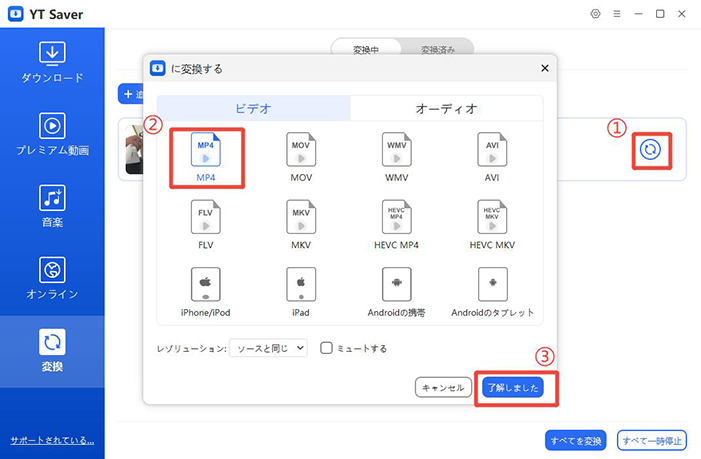Switch to the オーディオ tab

click(x=447, y=109)
